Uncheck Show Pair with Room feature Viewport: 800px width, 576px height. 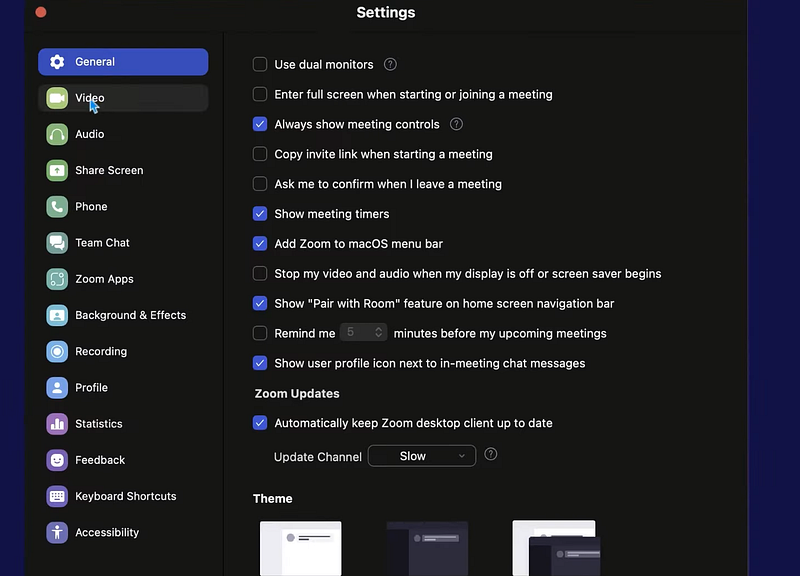(260, 304)
